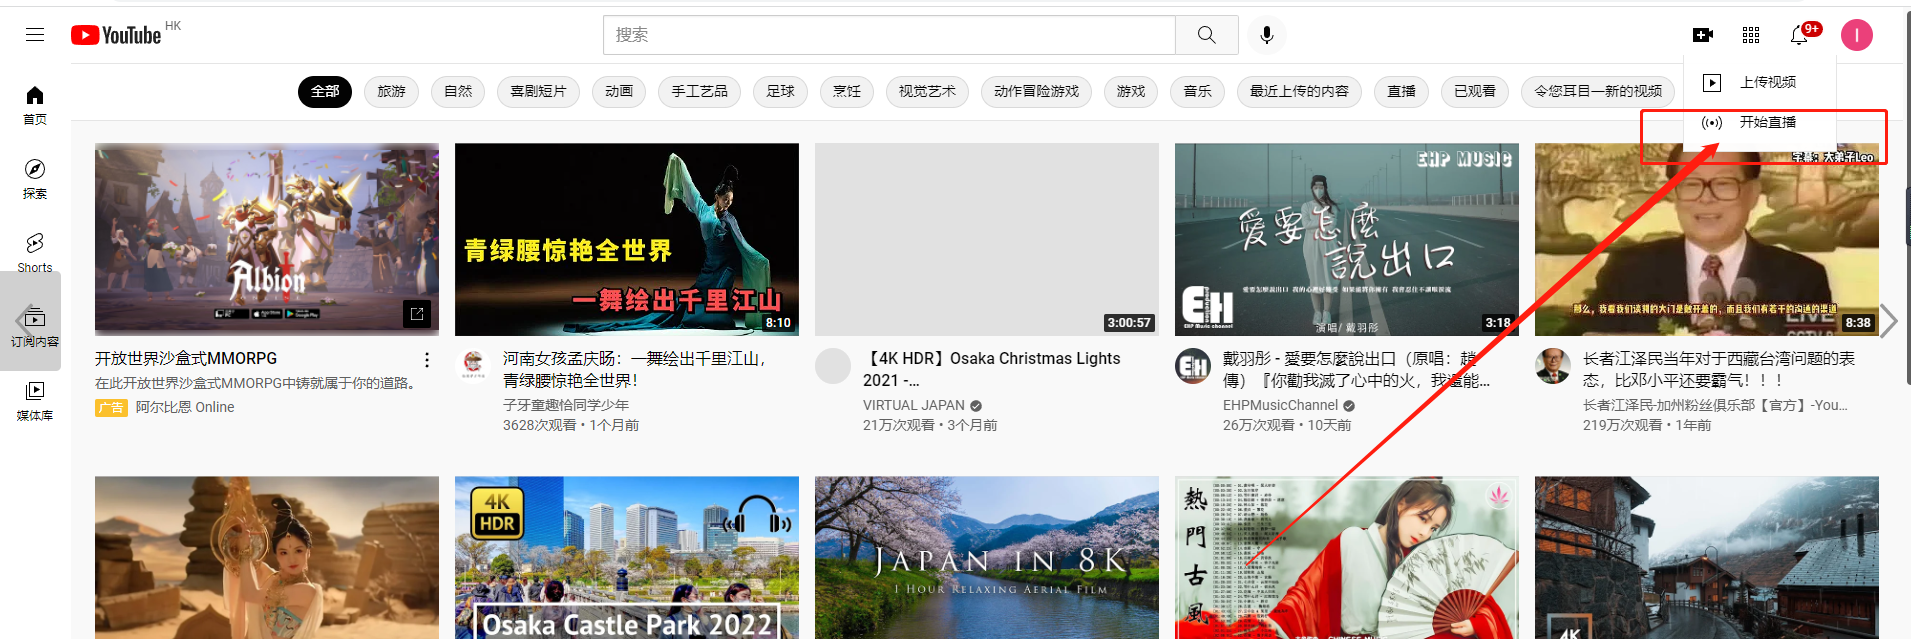
Task: Select the 动画 filter chip
Action: pyautogui.click(x=619, y=91)
